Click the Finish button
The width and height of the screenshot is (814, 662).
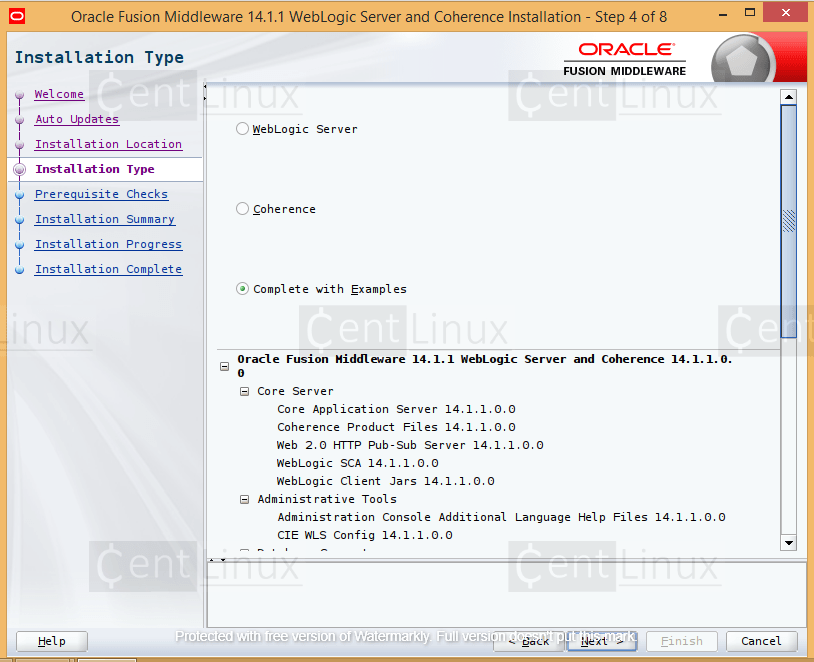[682, 641]
